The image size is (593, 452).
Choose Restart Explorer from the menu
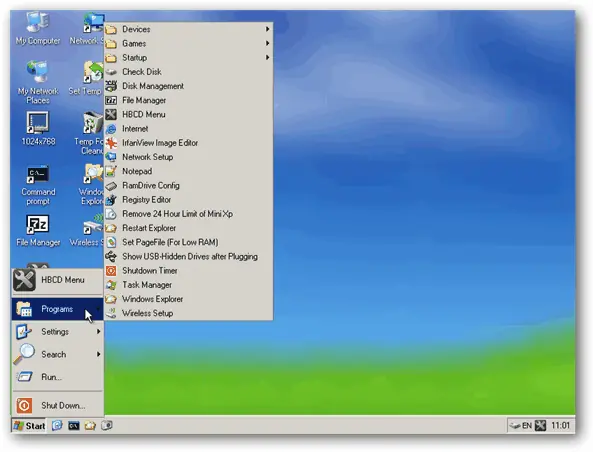[x=188, y=228]
